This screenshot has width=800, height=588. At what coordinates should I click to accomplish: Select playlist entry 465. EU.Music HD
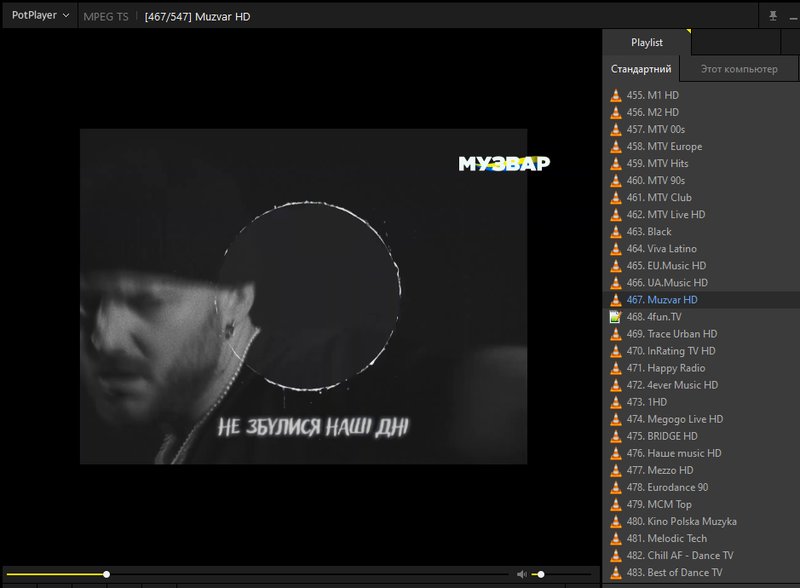pyautogui.click(x=701, y=265)
